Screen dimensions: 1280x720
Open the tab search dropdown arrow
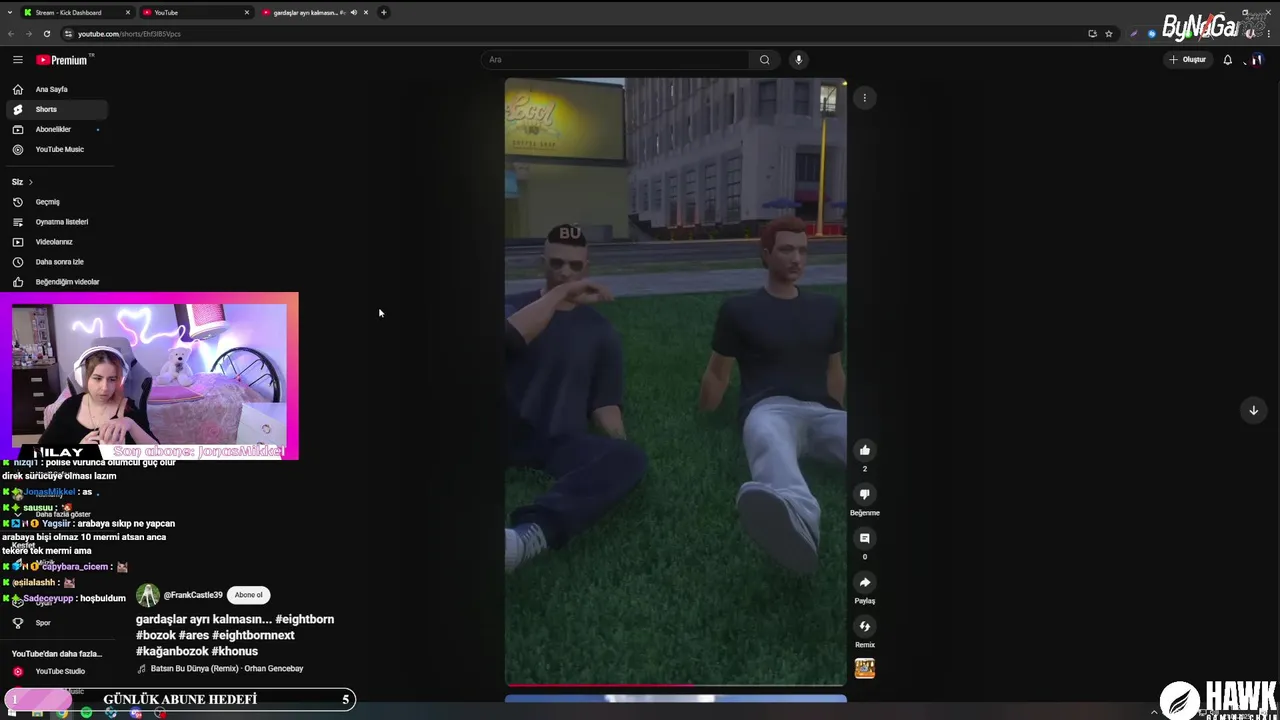click(x=10, y=13)
